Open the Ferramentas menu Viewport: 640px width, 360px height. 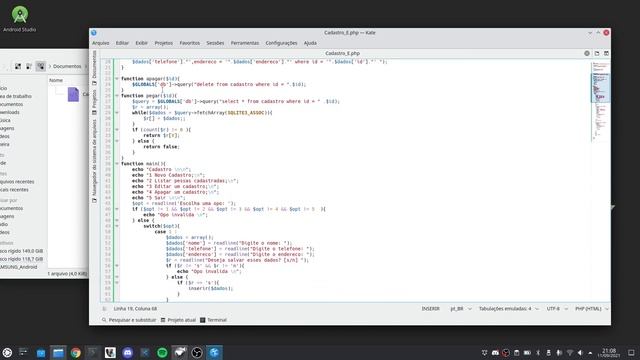point(245,43)
